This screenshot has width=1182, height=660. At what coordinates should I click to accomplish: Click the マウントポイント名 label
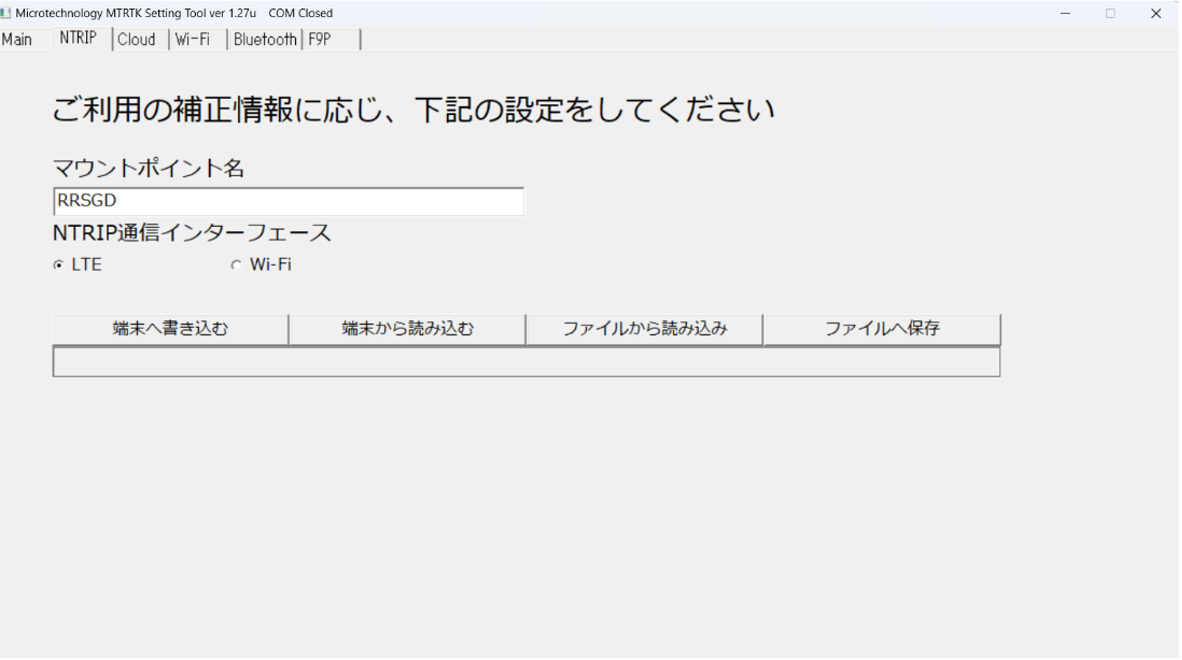coord(148,169)
